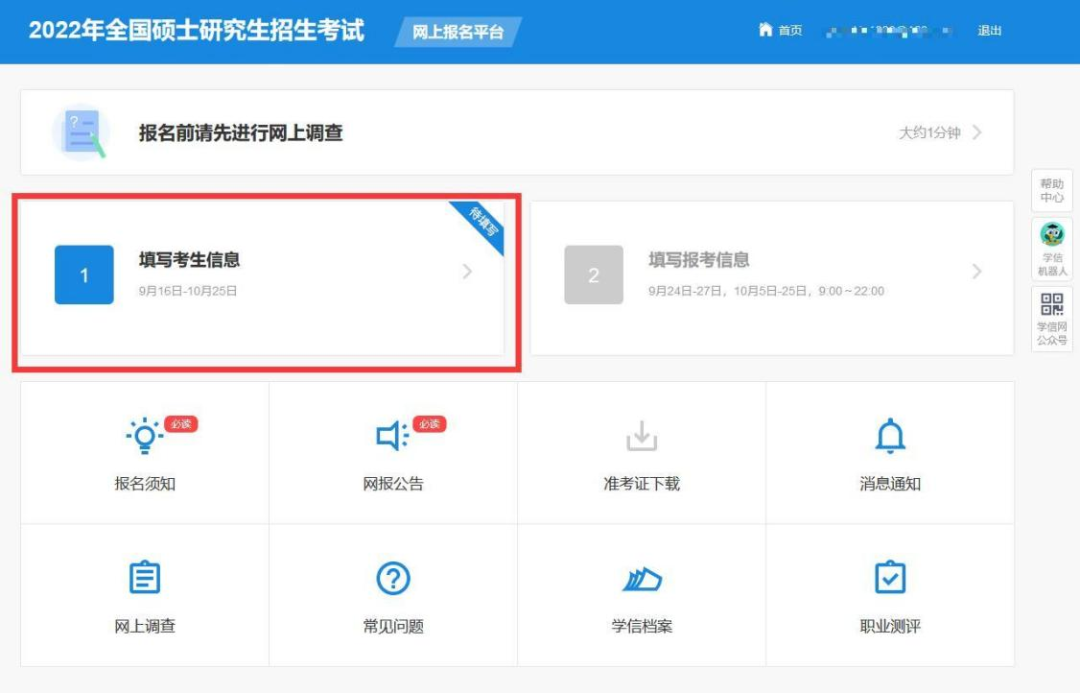
Task: Click the home icon next to 首页
Action: [x=764, y=30]
